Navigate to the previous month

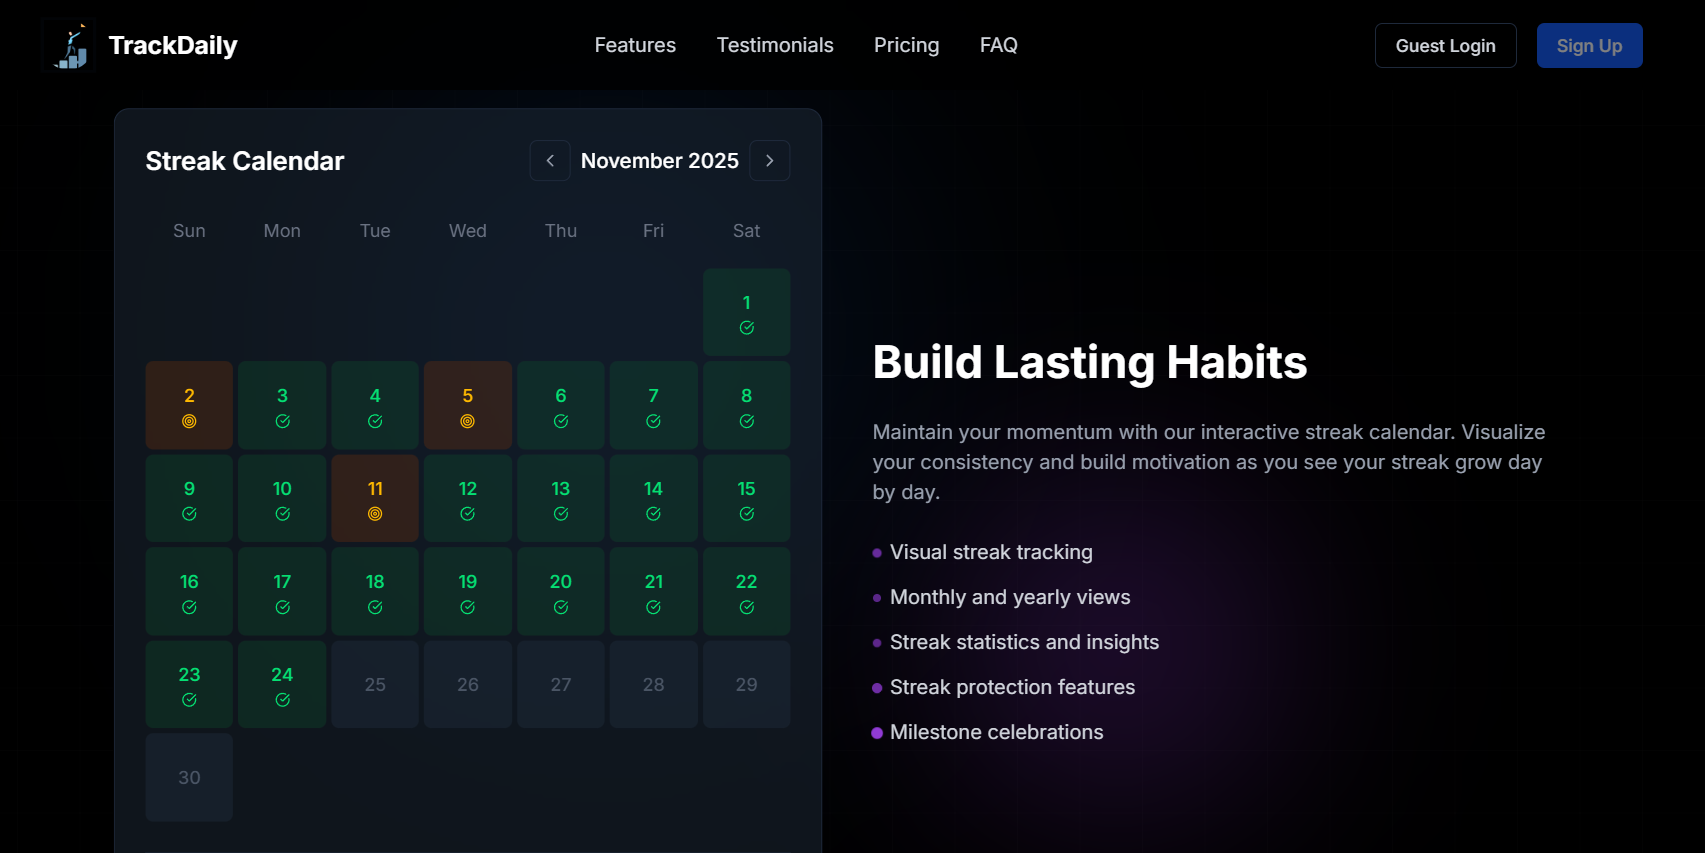pyautogui.click(x=550, y=160)
